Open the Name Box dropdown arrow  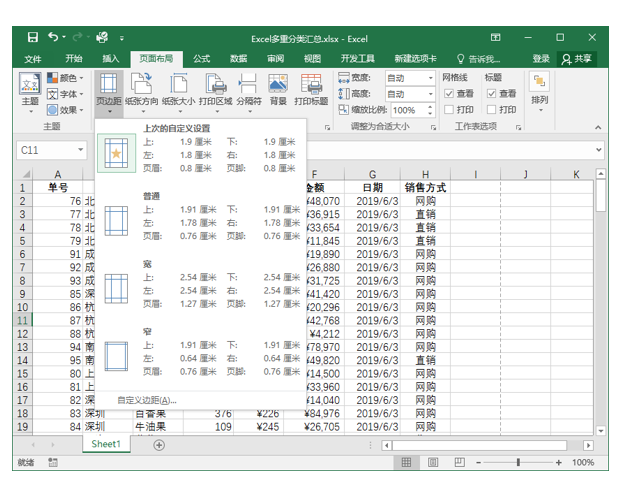81,150
